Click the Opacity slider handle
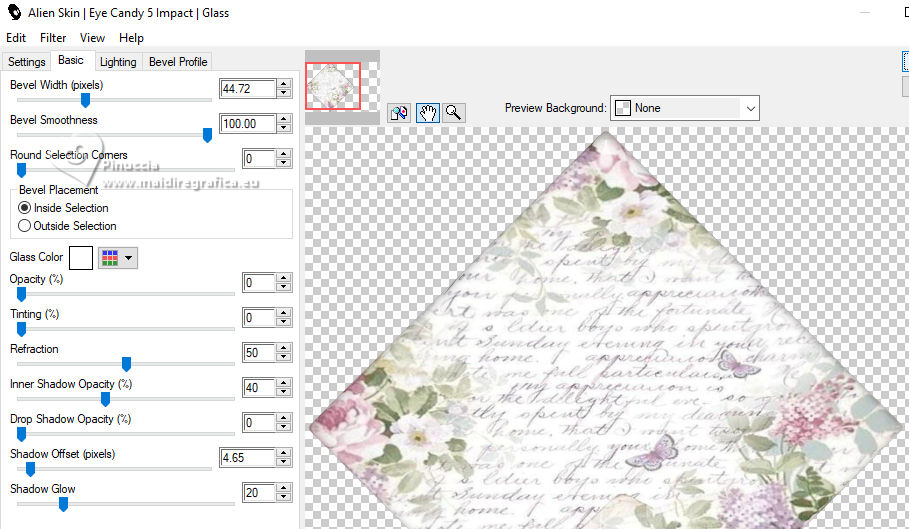The width and height of the screenshot is (909, 529). (21, 294)
